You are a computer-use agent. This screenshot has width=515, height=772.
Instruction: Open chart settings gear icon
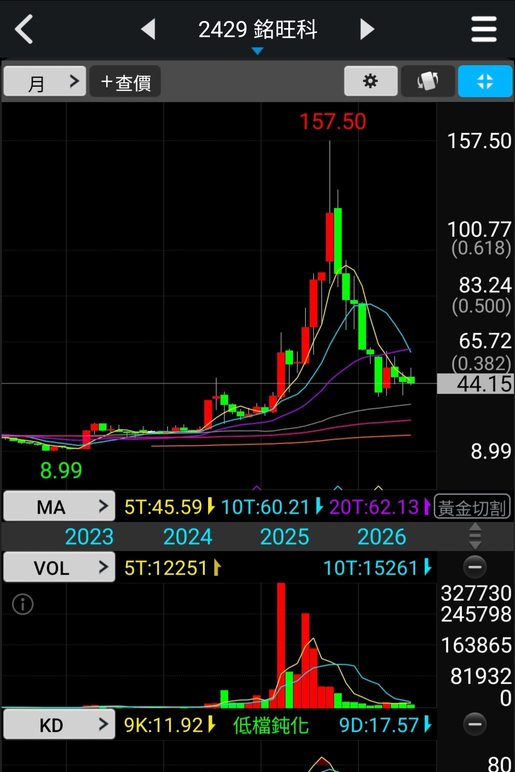tap(370, 81)
